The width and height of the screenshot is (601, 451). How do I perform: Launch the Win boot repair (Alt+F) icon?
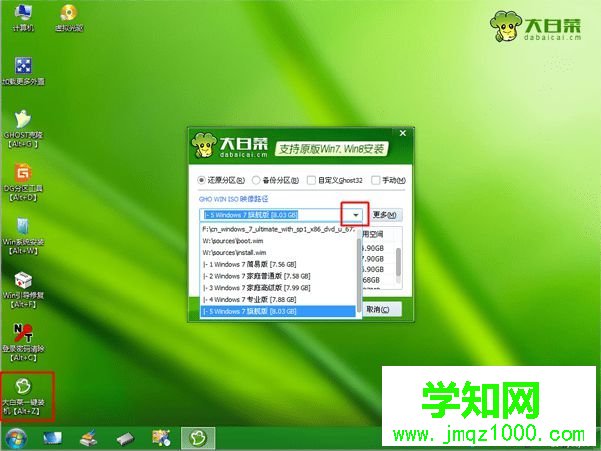point(23,290)
